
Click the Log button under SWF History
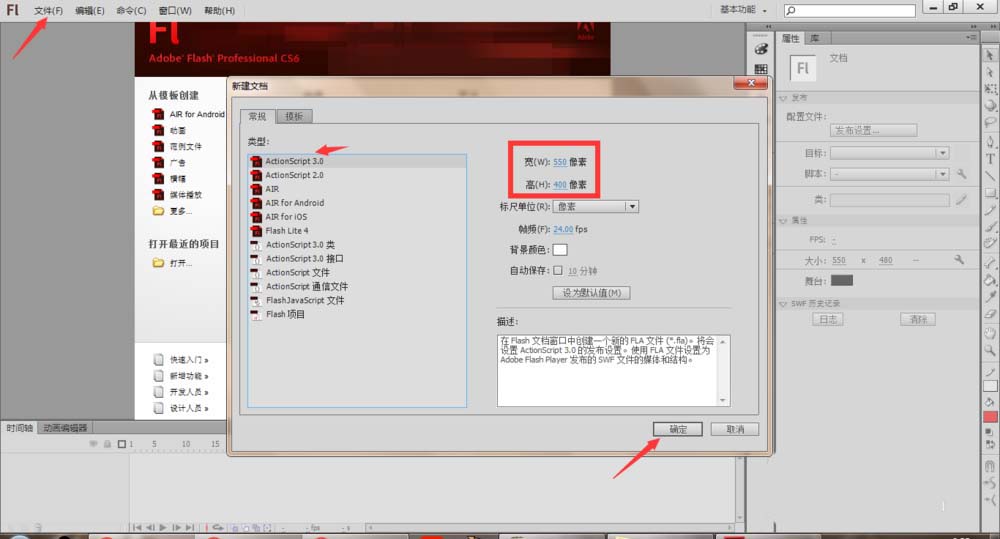(x=828, y=319)
